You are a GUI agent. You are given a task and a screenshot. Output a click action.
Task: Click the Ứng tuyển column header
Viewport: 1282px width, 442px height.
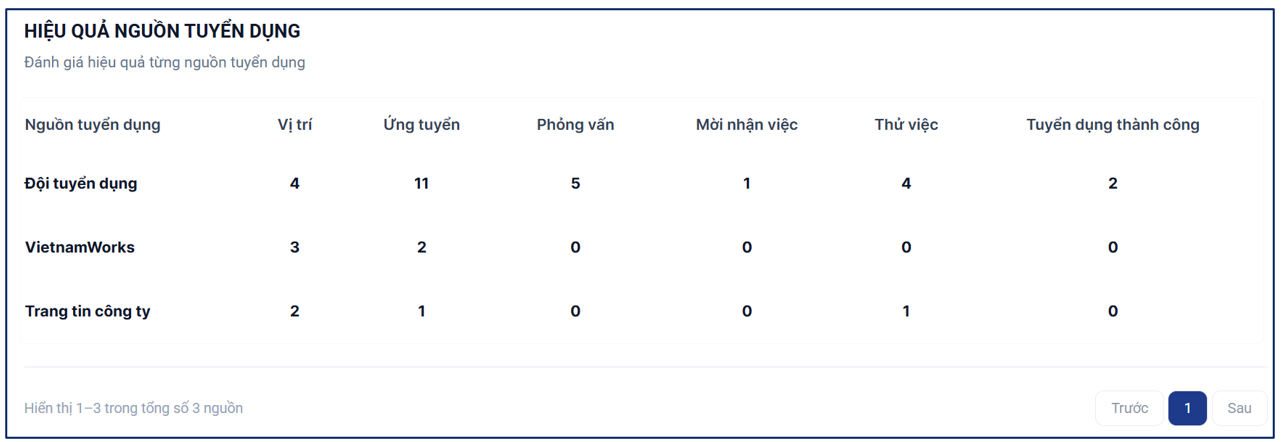(421, 125)
